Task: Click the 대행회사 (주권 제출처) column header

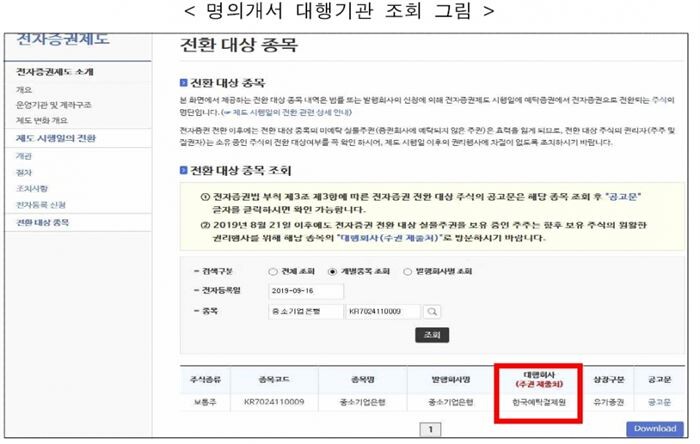Action: click(x=539, y=379)
